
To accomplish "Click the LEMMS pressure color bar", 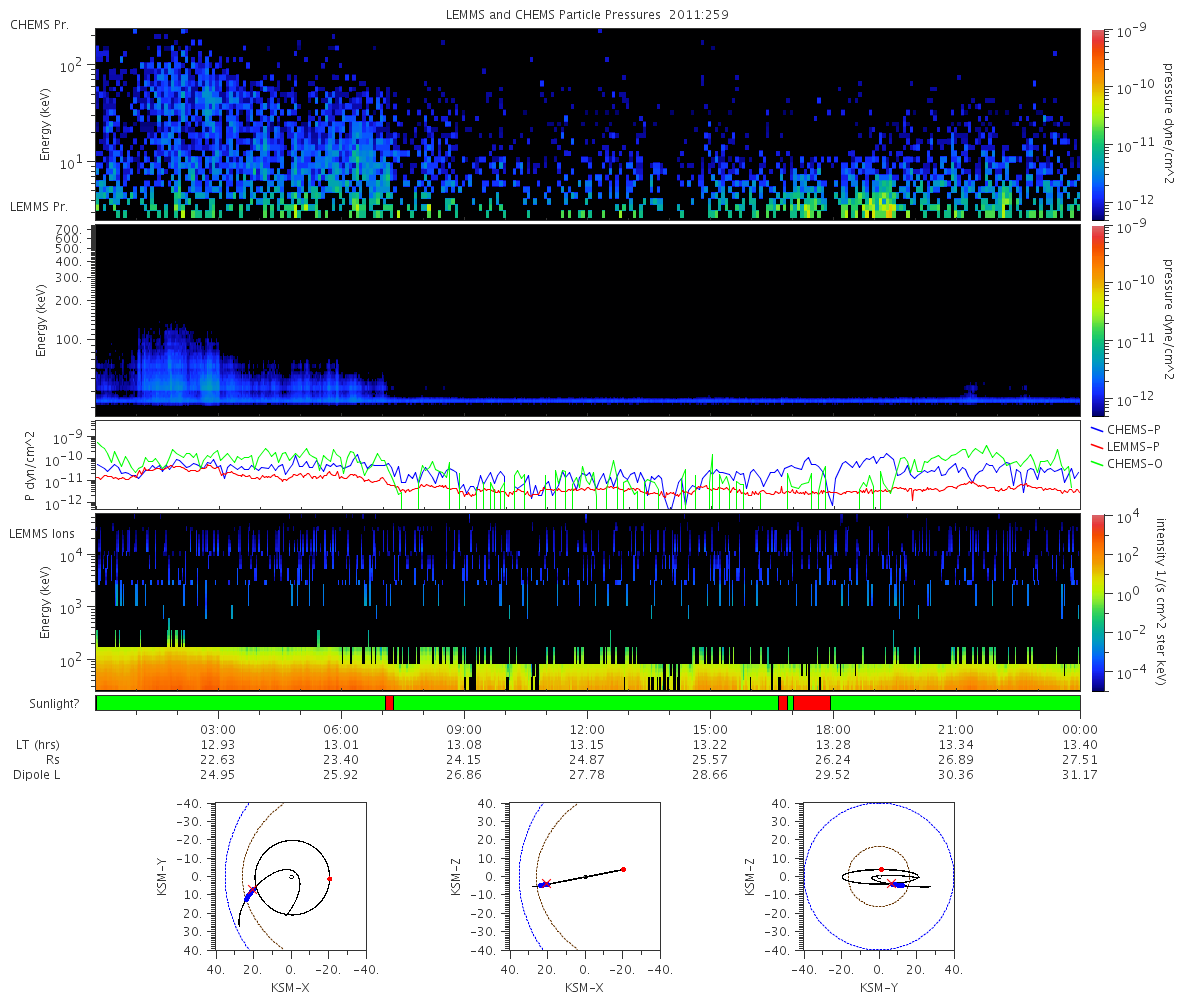I will click(1098, 320).
